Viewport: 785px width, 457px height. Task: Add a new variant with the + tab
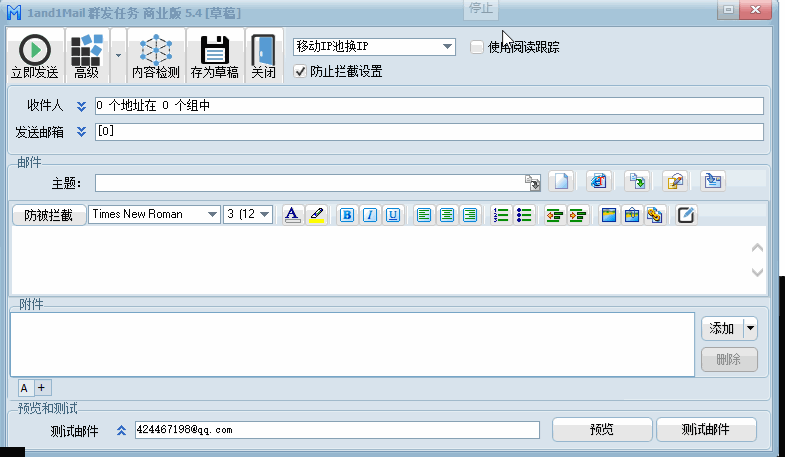click(42, 388)
